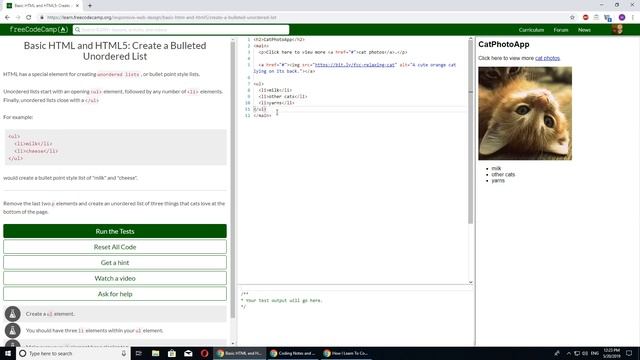Open a new browser tab
Screen dimensions: 640x360
pyautogui.click(x=90, y=6)
